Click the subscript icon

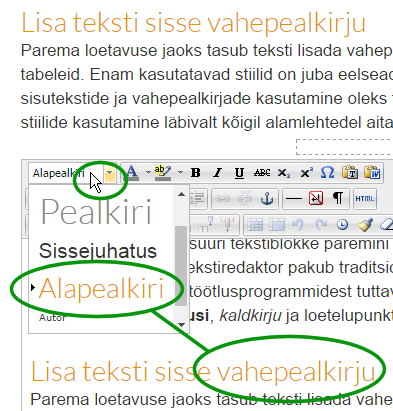click(284, 173)
